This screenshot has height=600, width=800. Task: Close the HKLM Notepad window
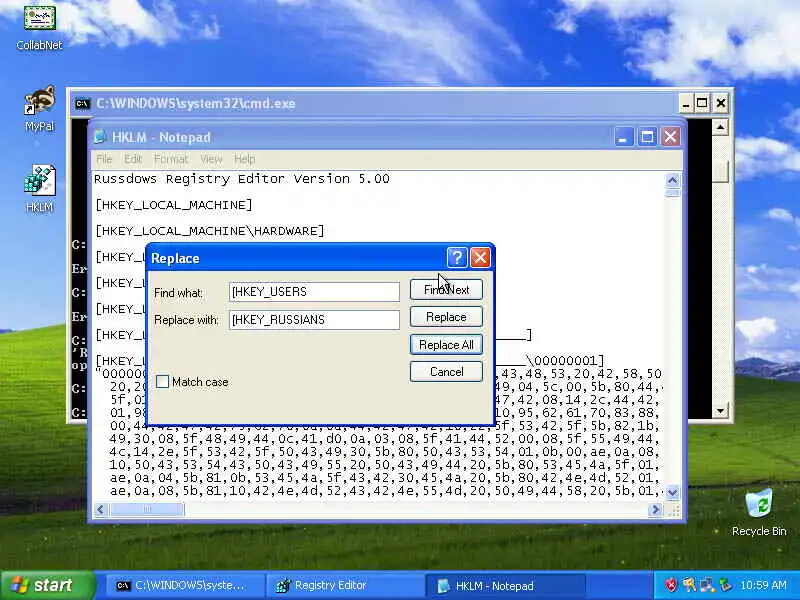point(670,137)
